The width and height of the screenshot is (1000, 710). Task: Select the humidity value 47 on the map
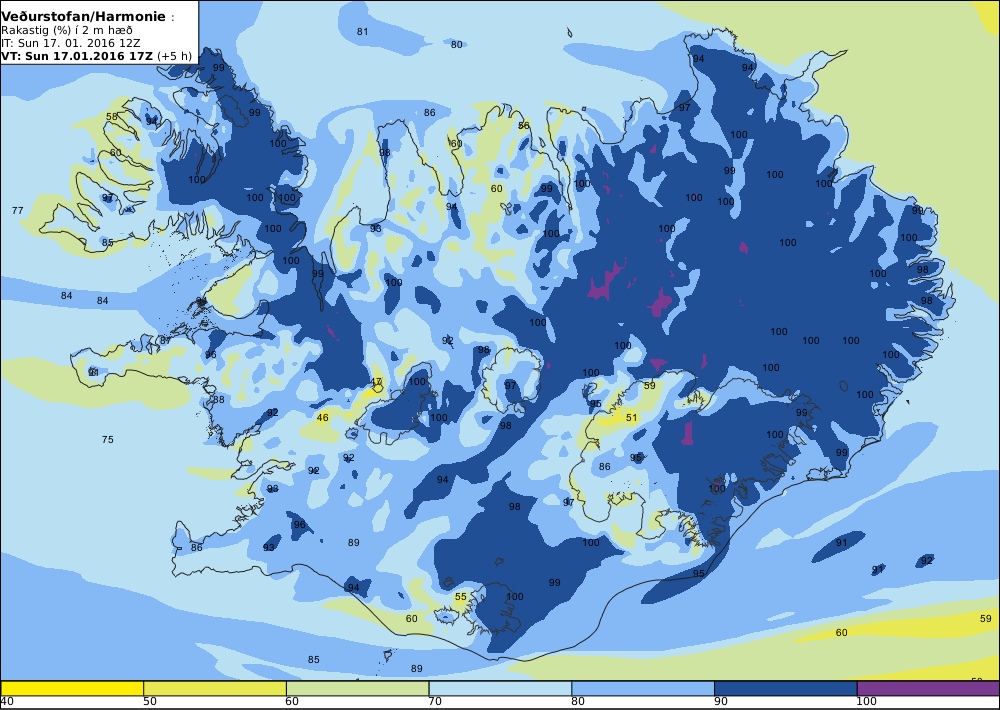[376, 382]
